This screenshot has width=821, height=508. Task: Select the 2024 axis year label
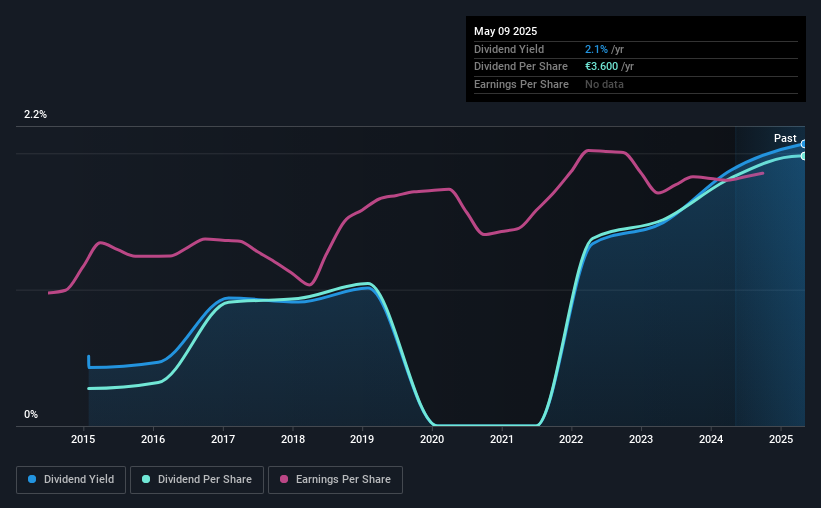(x=711, y=439)
